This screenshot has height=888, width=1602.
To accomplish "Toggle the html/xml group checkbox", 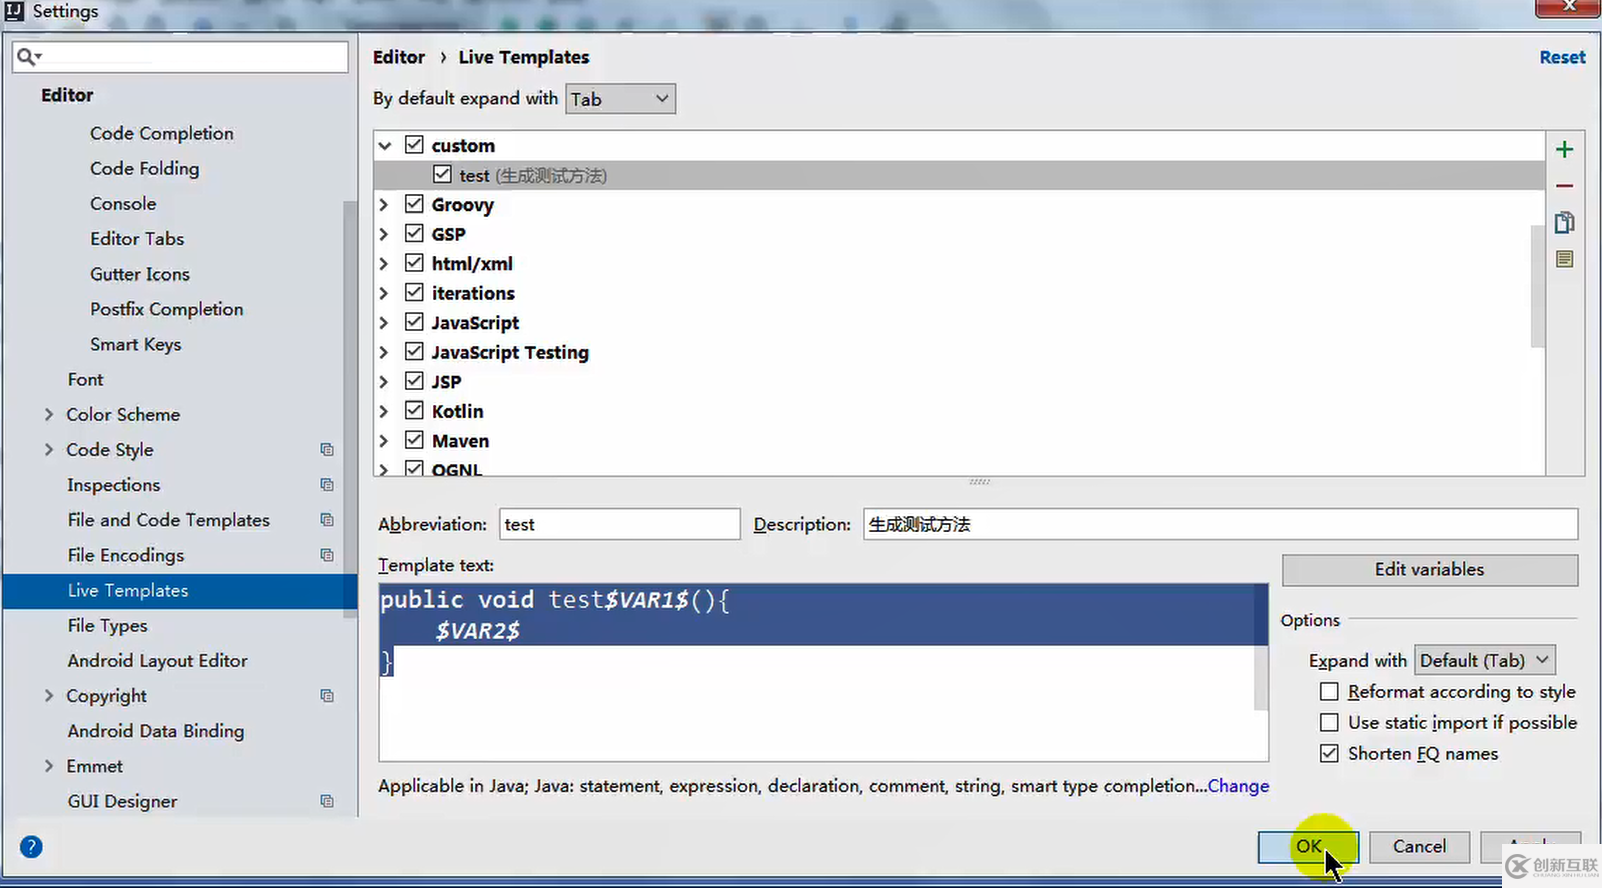I will [414, 263].
